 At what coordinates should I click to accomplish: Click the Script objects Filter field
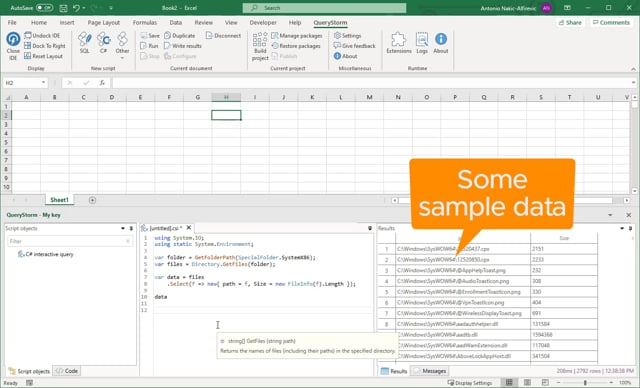coord(70,241)
